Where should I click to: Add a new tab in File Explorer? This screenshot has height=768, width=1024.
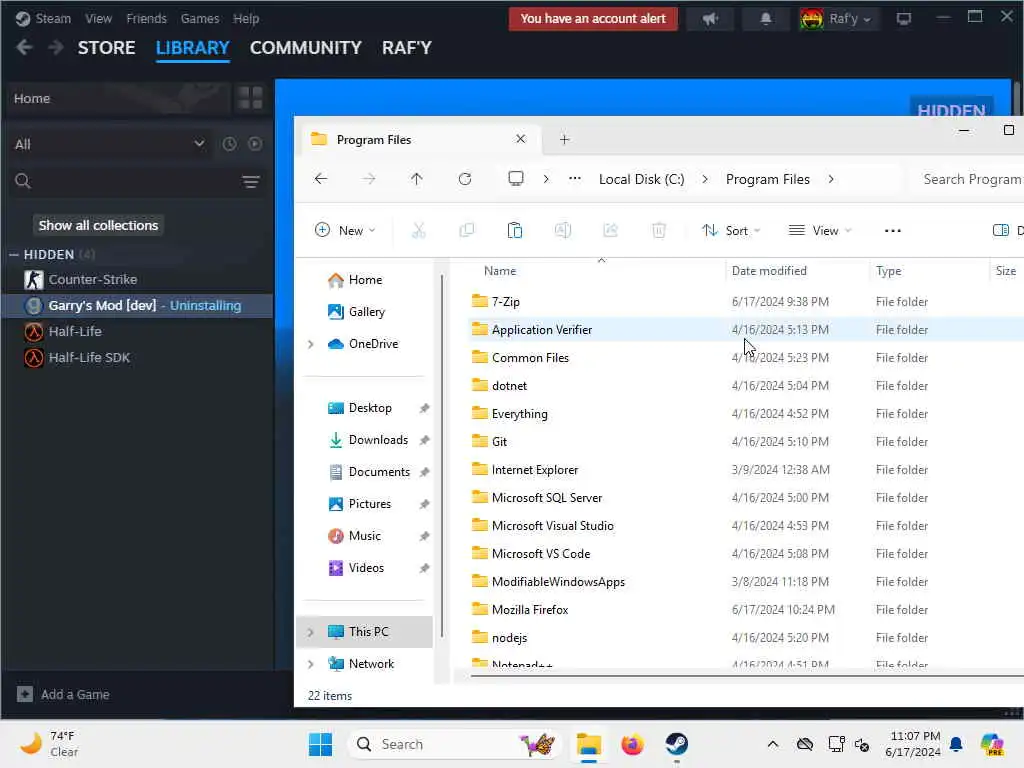pyautogui.click(x=565, y=139)
